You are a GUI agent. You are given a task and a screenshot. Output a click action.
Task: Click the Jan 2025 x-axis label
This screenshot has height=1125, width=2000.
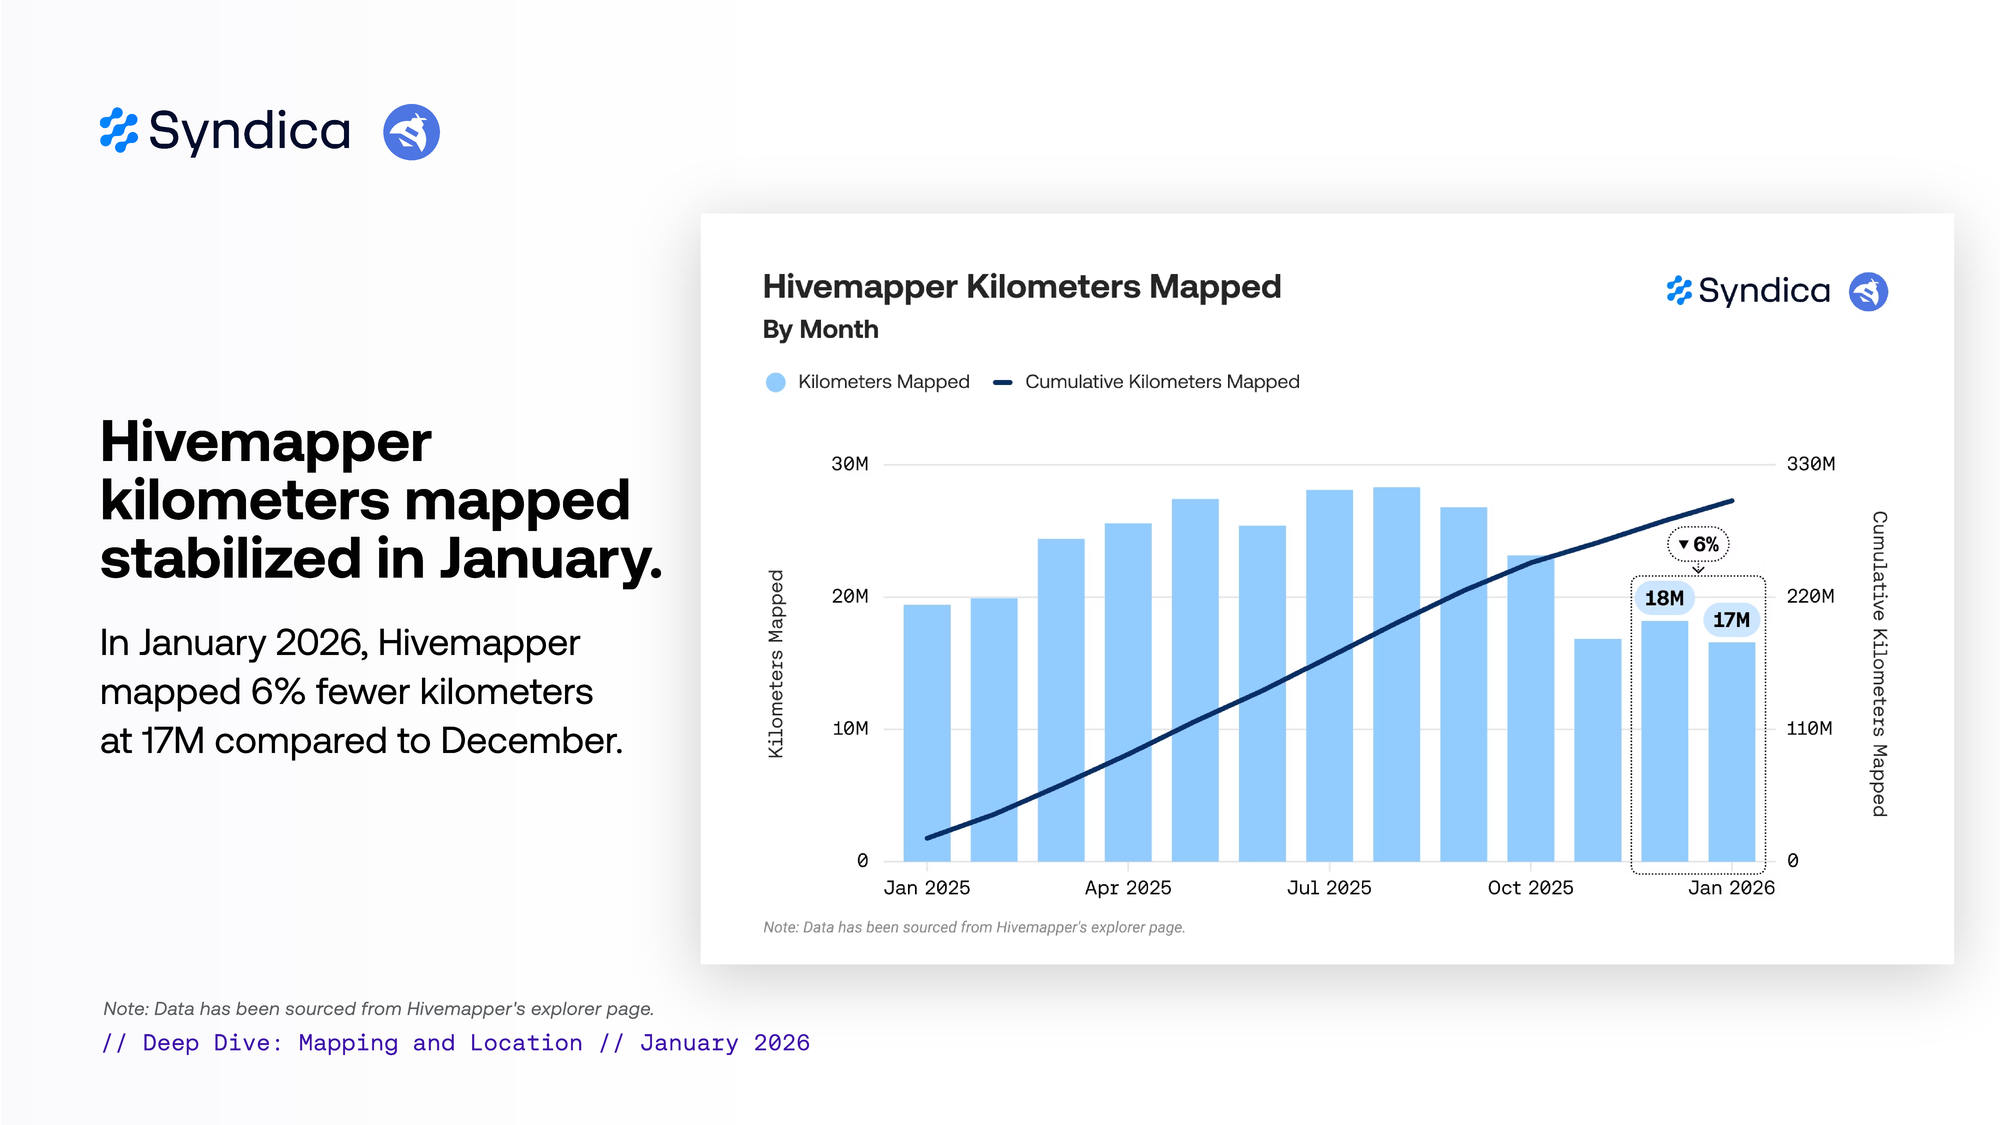(927, 888)
